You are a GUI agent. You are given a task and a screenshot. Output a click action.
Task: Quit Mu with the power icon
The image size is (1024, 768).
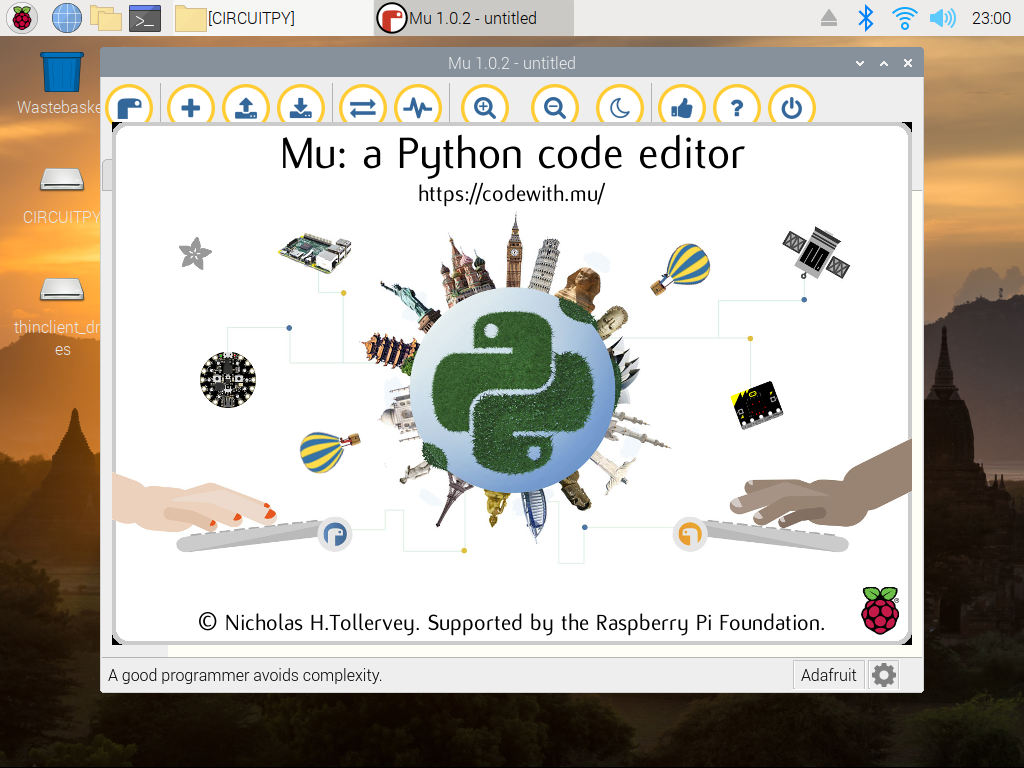click(x=792, y=104)
